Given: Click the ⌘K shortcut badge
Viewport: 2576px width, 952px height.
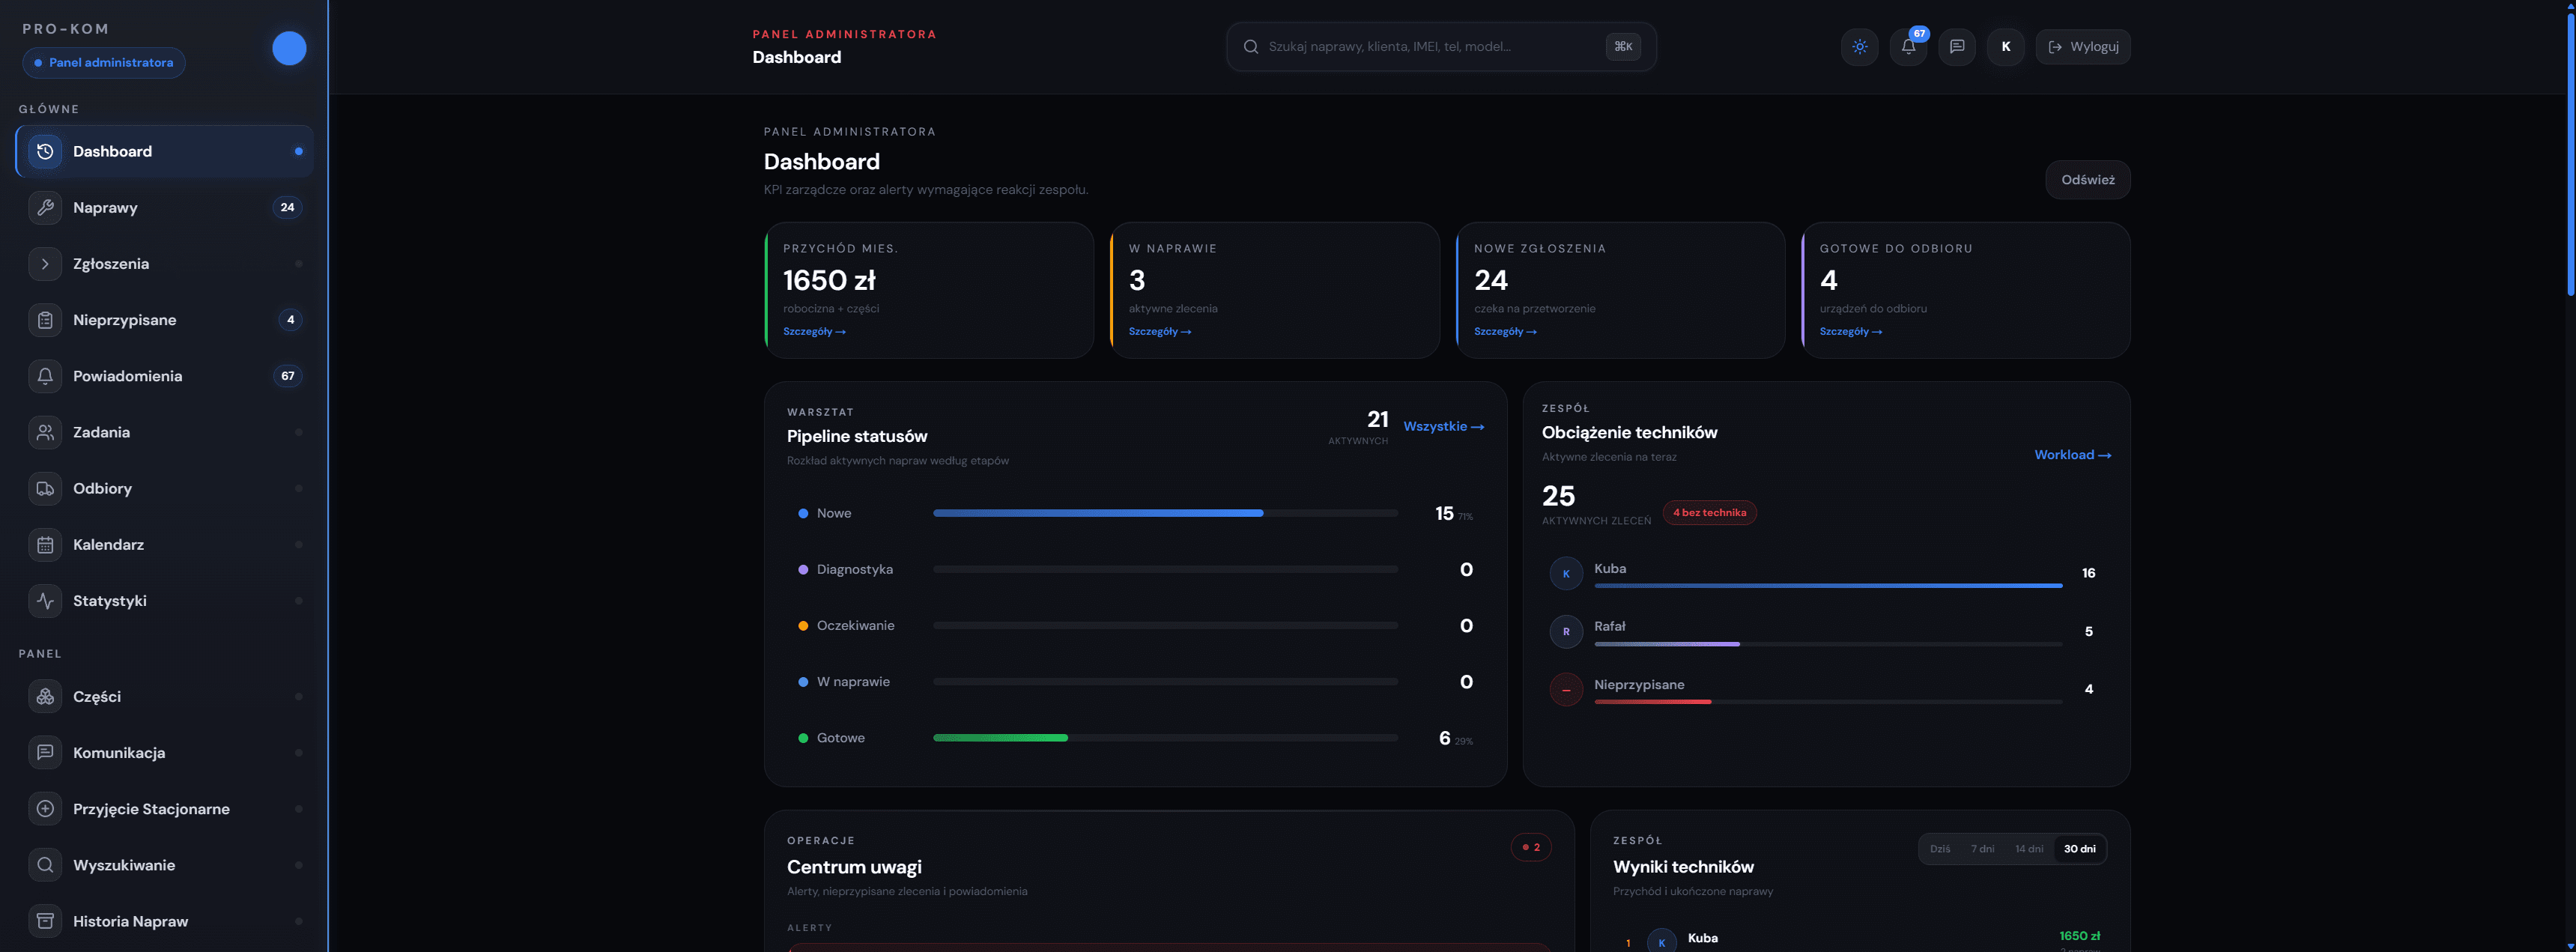Looking at the screenshot, I should (1622, 46).
